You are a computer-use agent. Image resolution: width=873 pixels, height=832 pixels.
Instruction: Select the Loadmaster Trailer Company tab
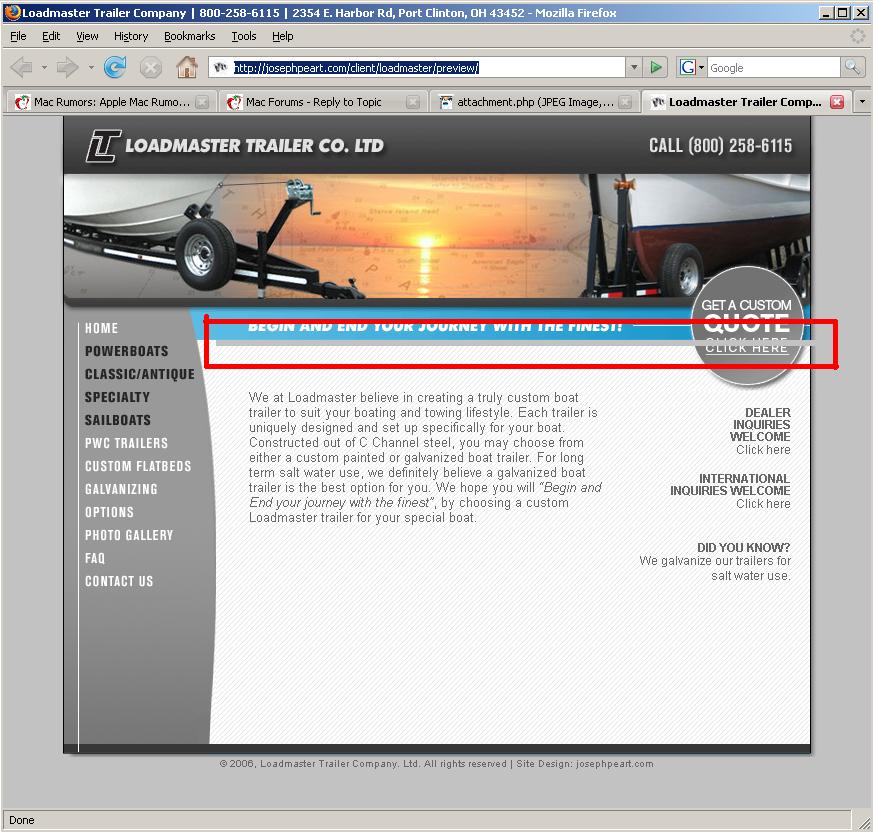coord(747,102)
